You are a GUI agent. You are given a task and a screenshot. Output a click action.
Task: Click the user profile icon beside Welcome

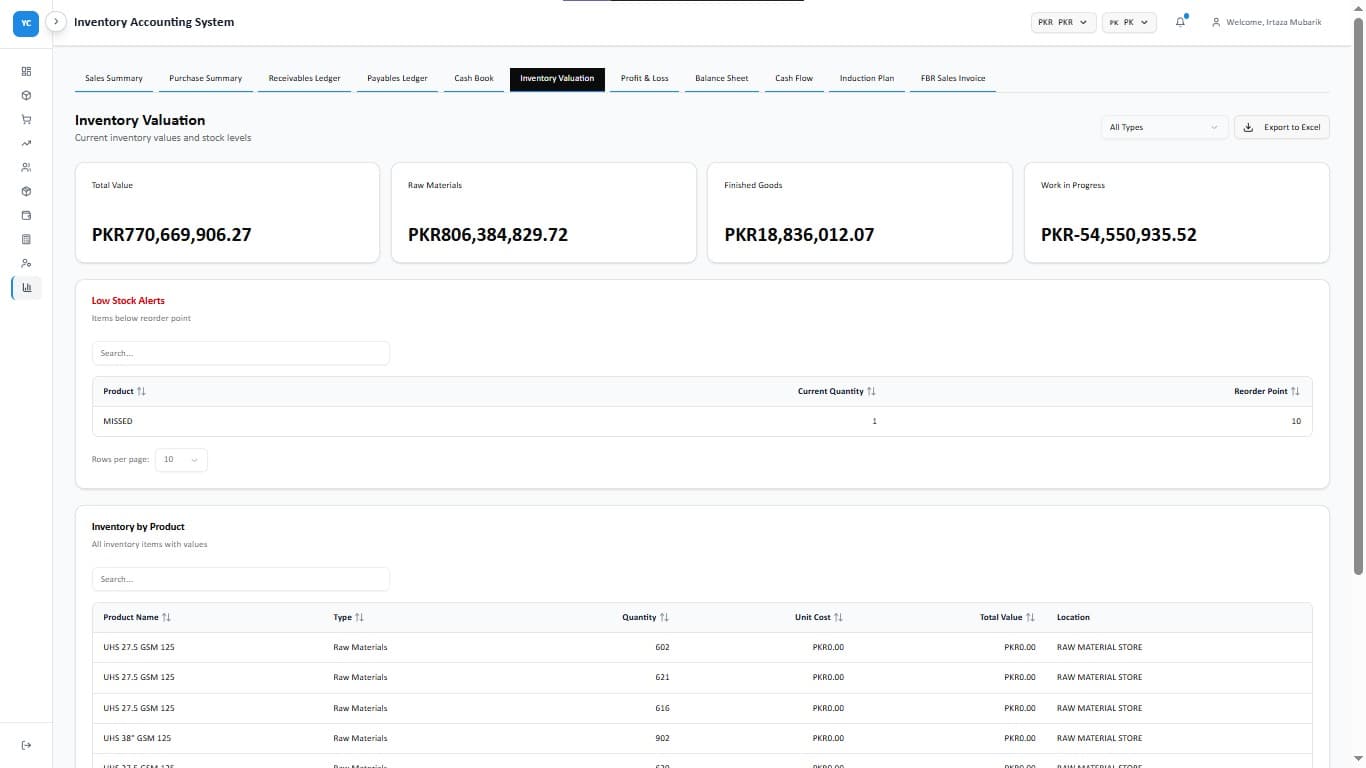coord(1216,22)
